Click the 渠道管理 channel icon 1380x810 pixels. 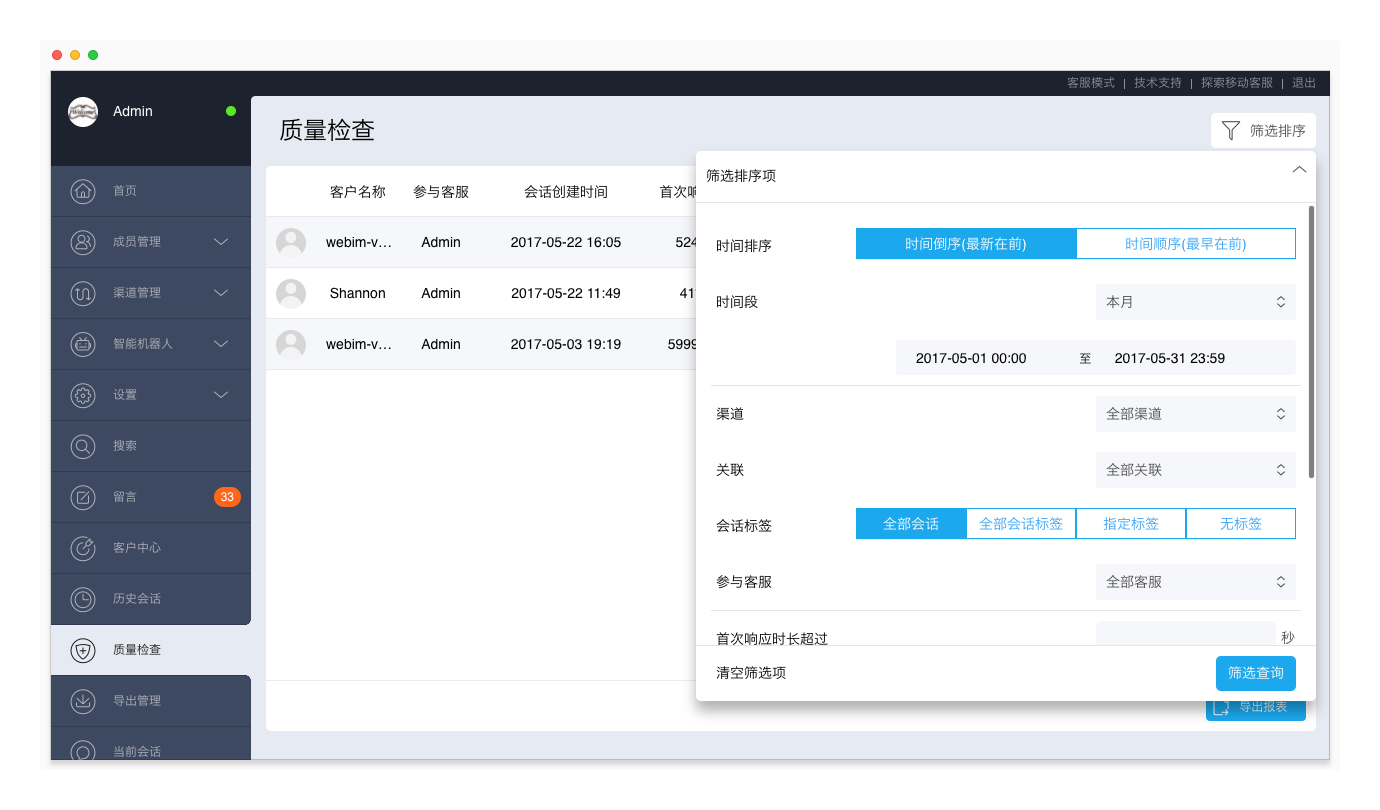click(x=83, y=293)
